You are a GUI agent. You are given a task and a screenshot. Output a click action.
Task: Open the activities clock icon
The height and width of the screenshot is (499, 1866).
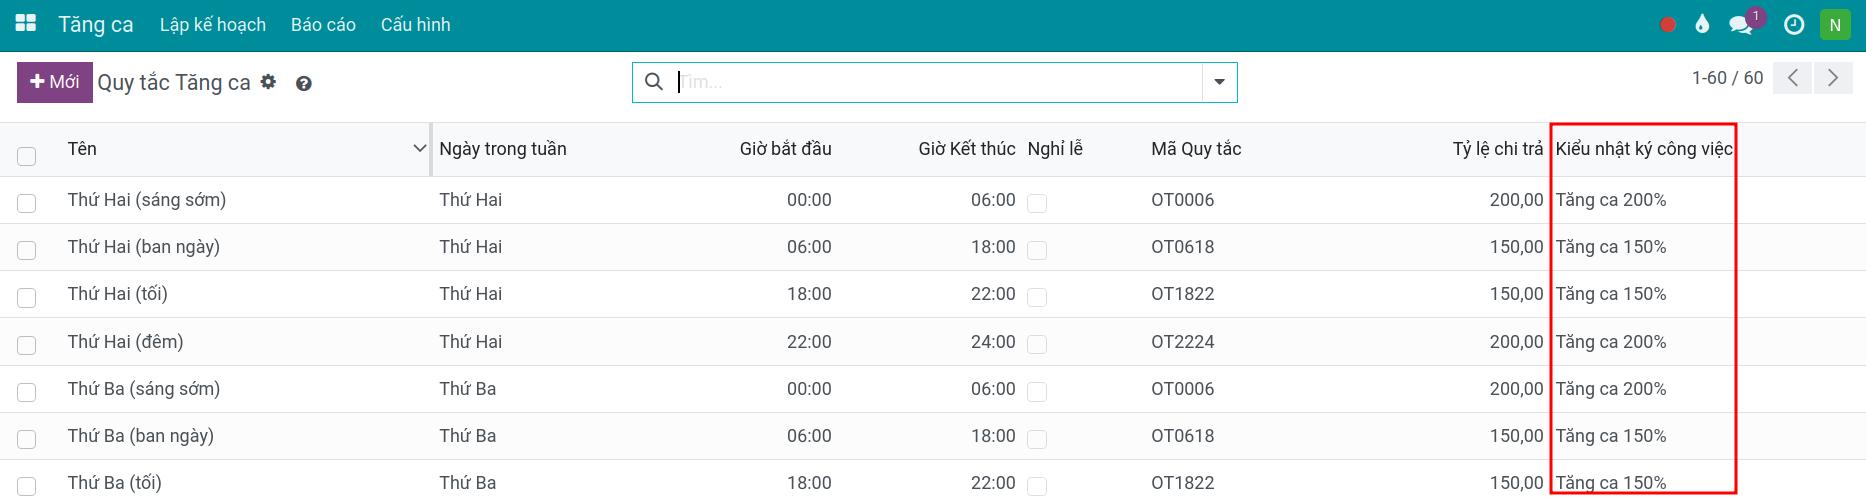coord(1794,25)
